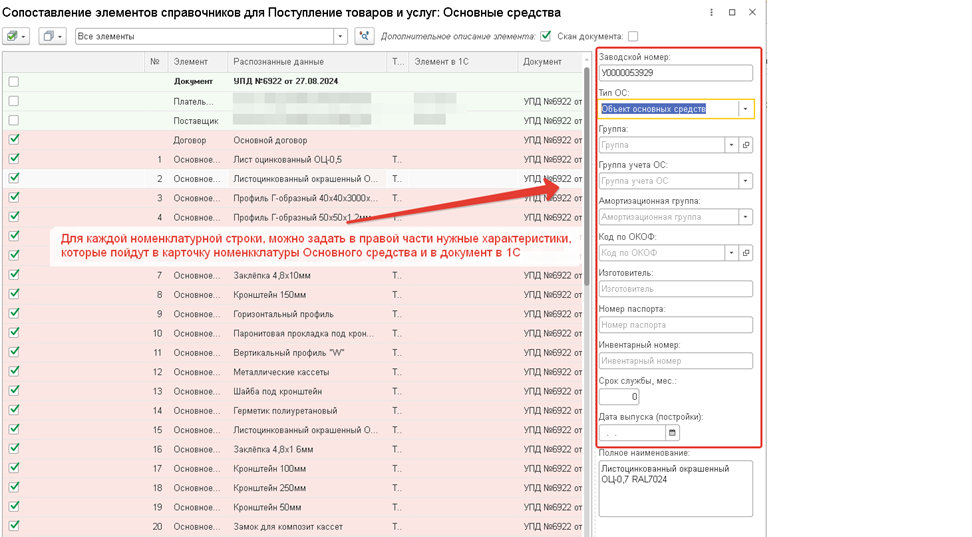Open the Группа field selection icon
This screenshot has width=972, height=537.
(746, 145)
